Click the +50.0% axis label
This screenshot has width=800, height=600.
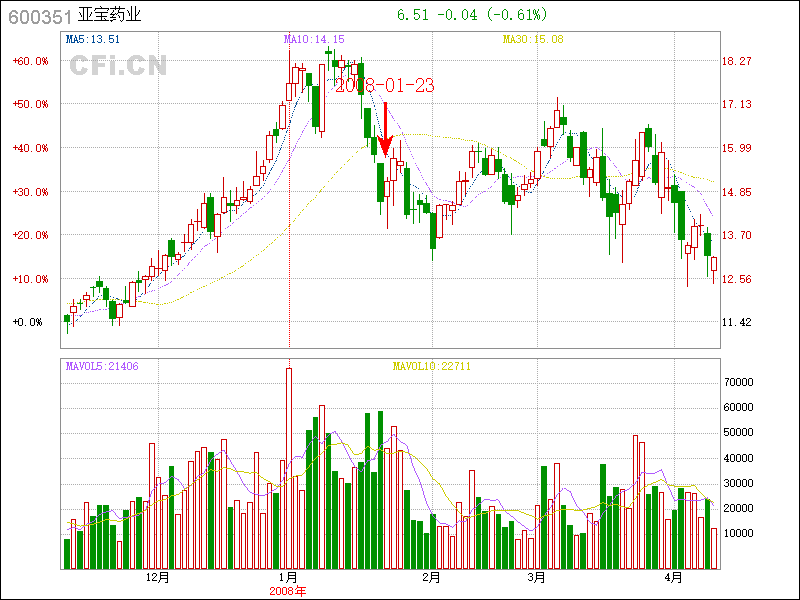(30, 104)
